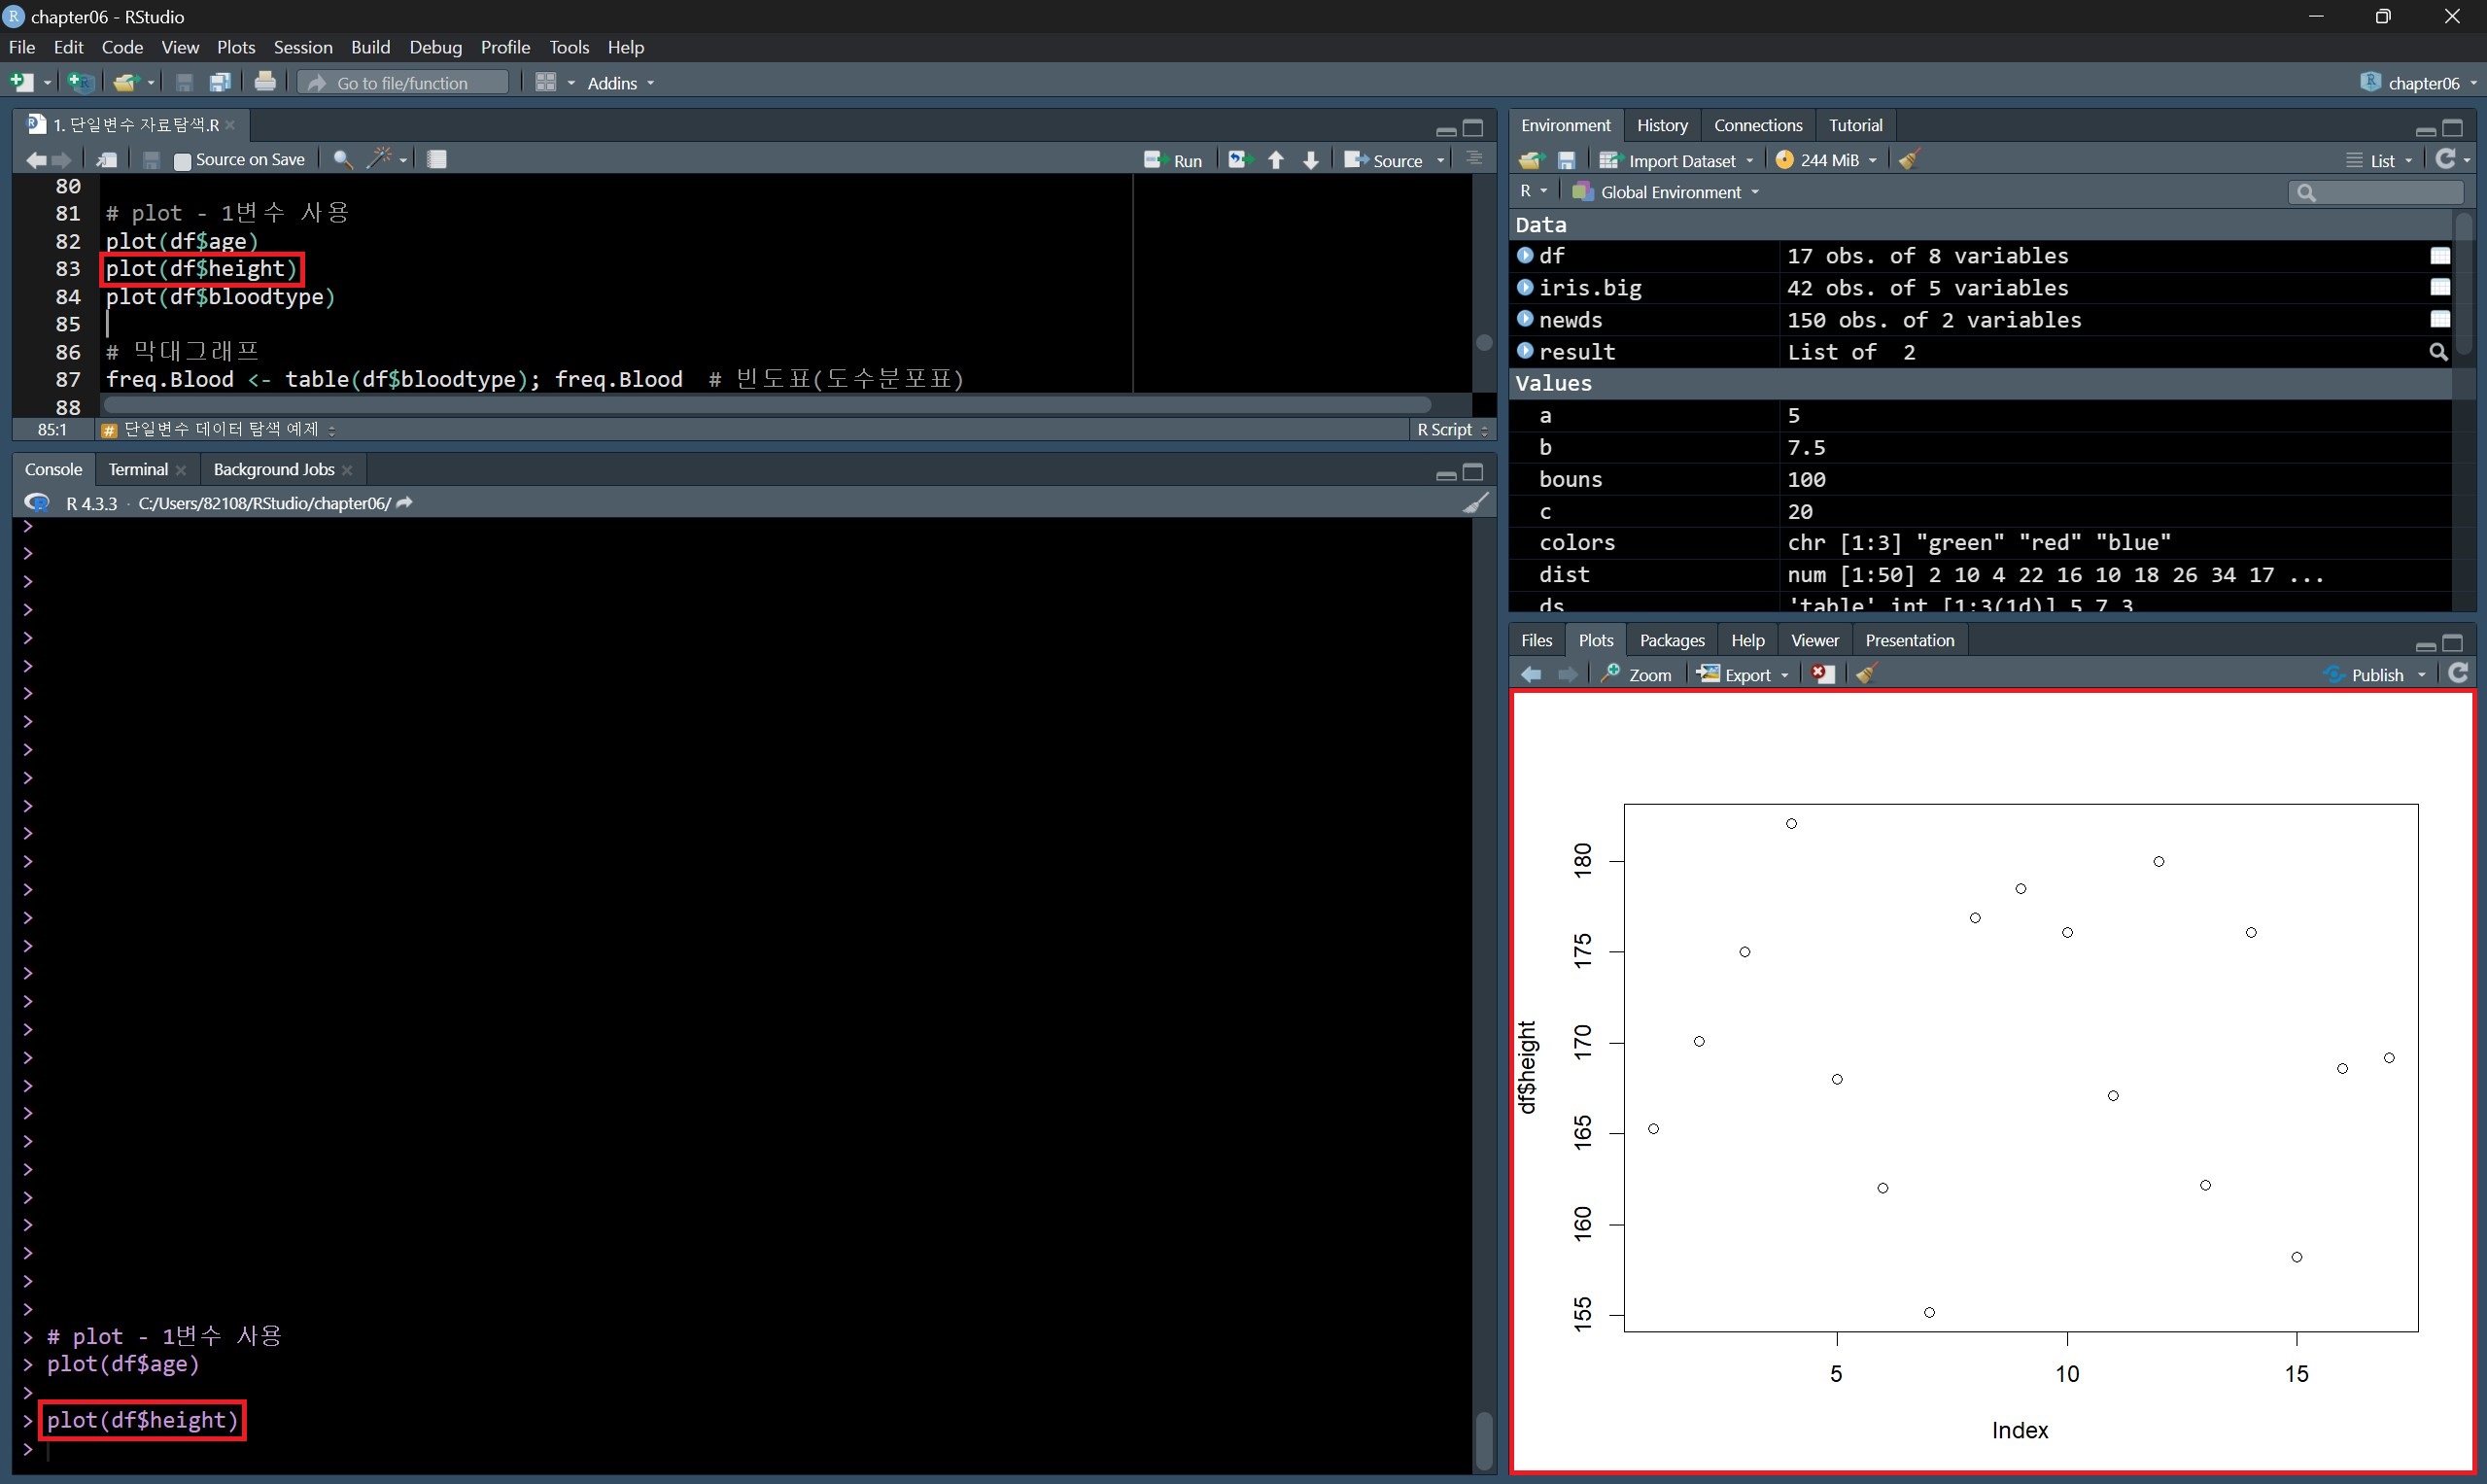Open the Session menu
This screenshot has height=1484, width=2487.
302,47
